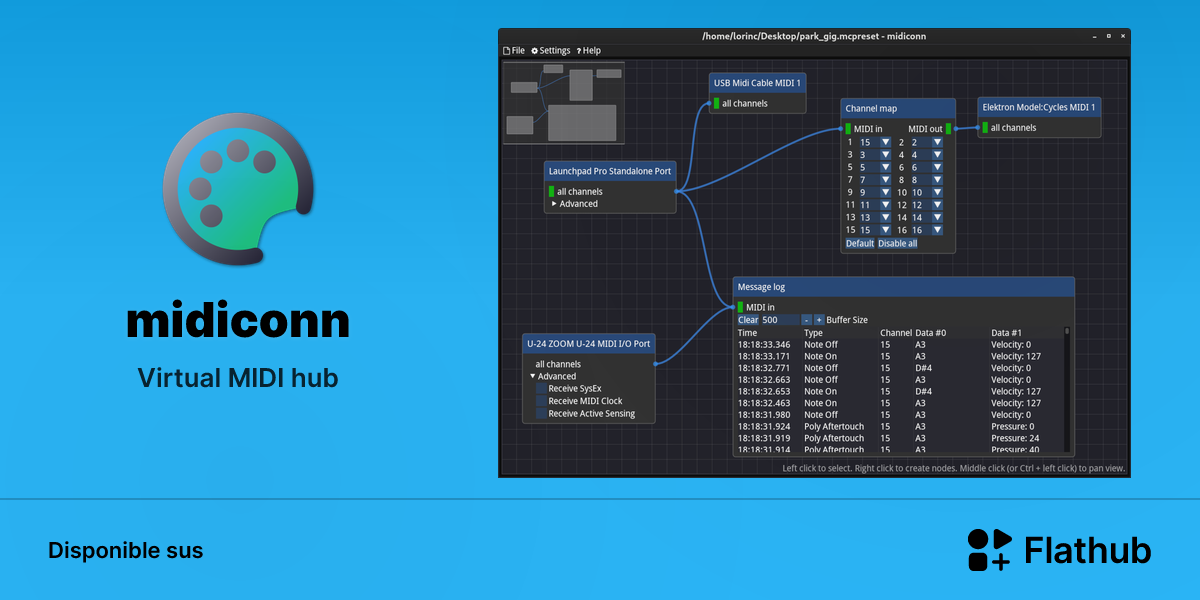Screen dimensions: 1200x600
Task: Click the Flathub wordmark text
Action: [x=1088, y=550]
